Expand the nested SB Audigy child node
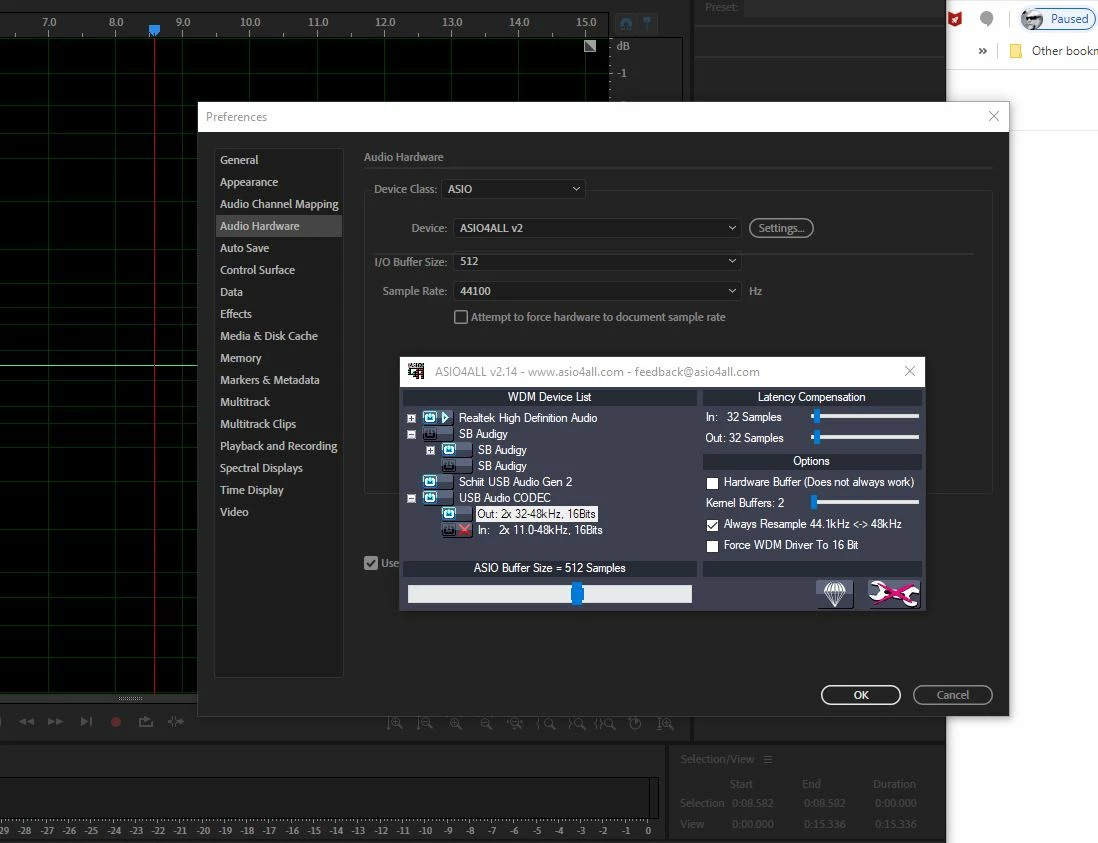The height and width of the screenshot is (843, 1098). (431, 450)
